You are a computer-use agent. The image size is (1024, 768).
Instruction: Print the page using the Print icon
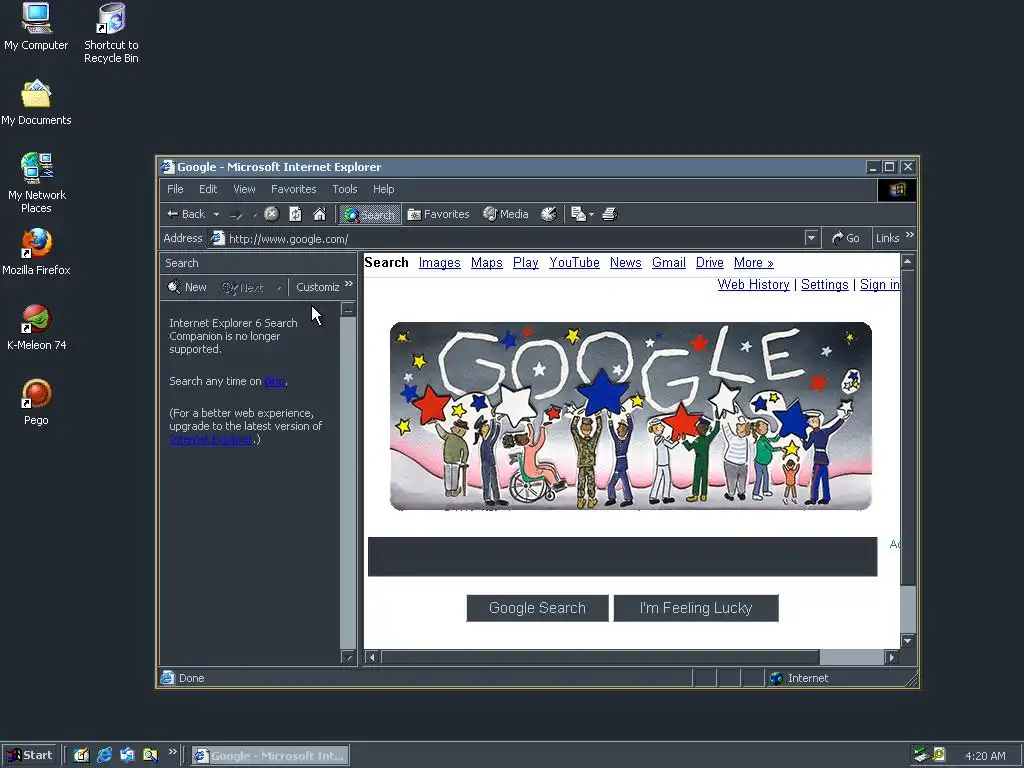point(609,214)
